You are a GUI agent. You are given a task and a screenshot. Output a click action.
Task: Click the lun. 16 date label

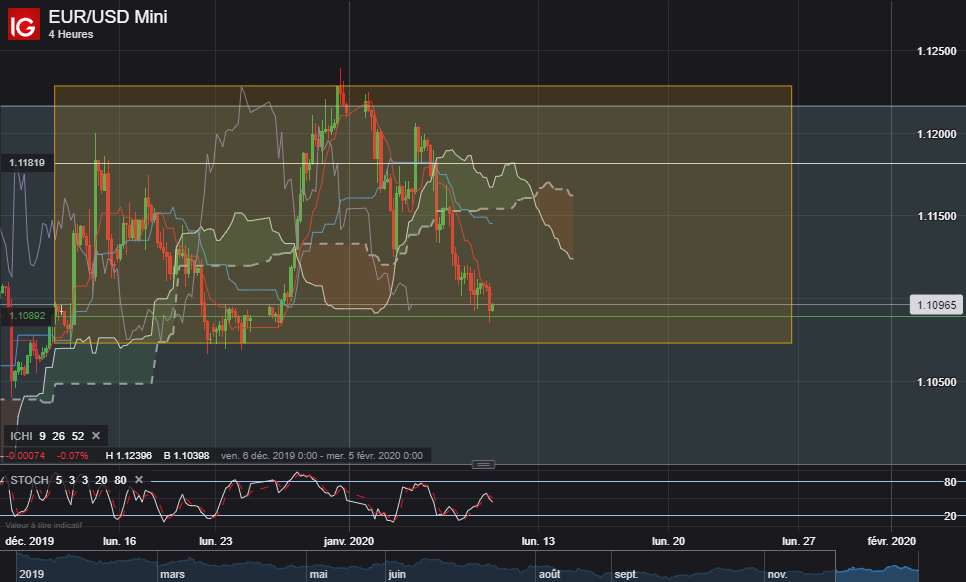coord(120,541)
